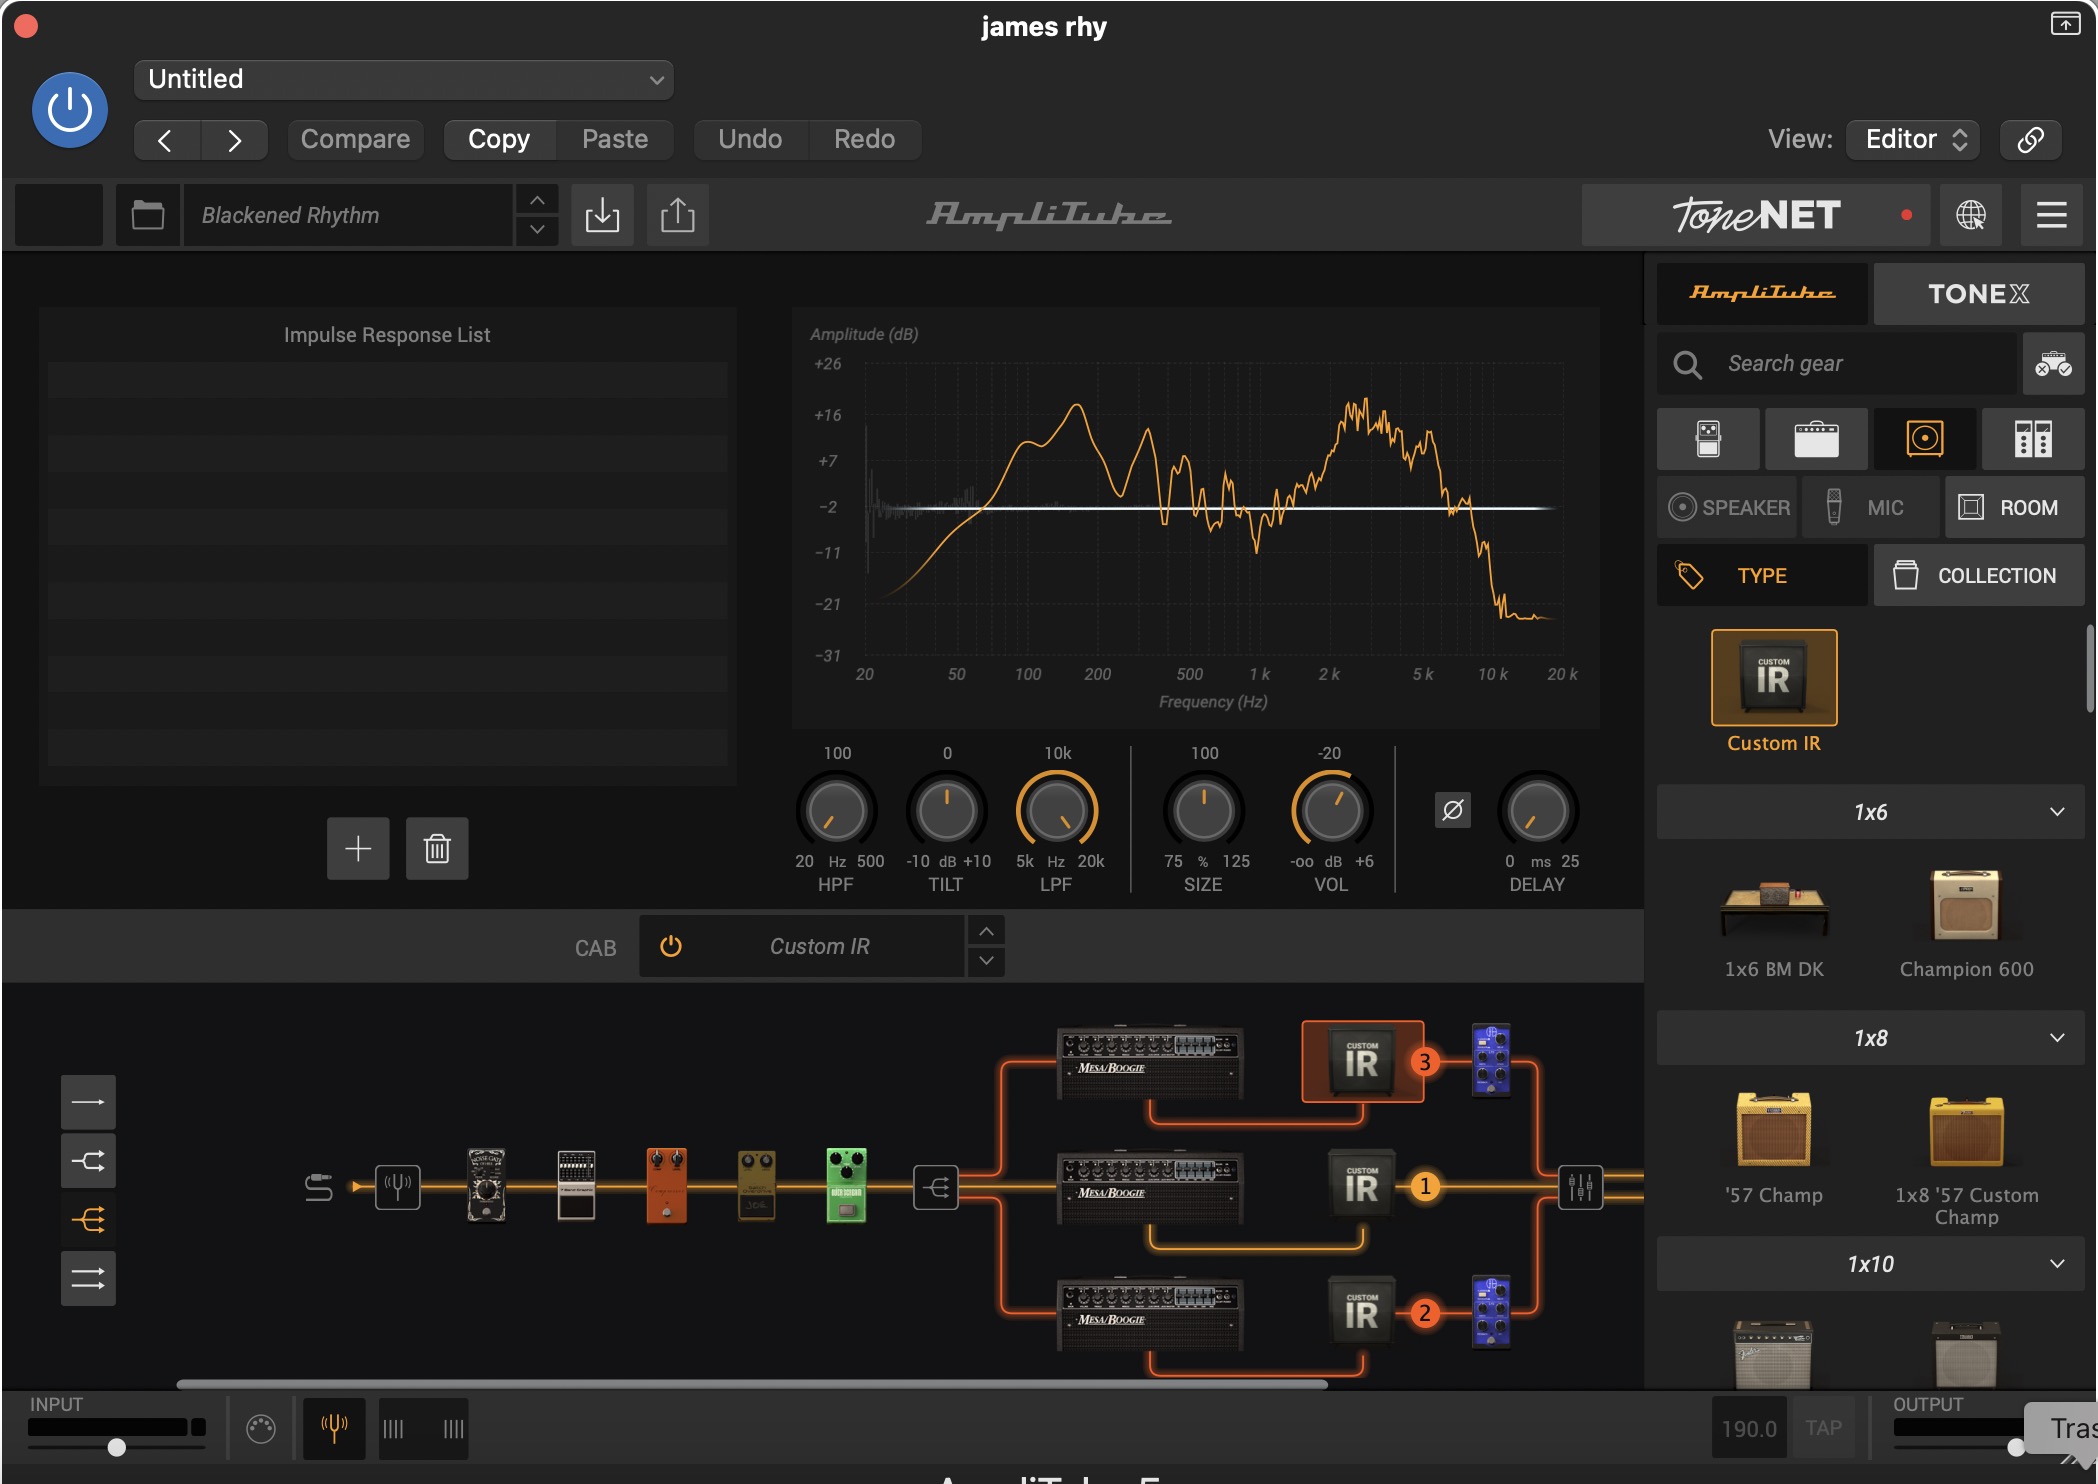This screenshot has width=2098, height=1484.
Task: Adjust the SIZE knob
Action: [x=1204, y=810]
